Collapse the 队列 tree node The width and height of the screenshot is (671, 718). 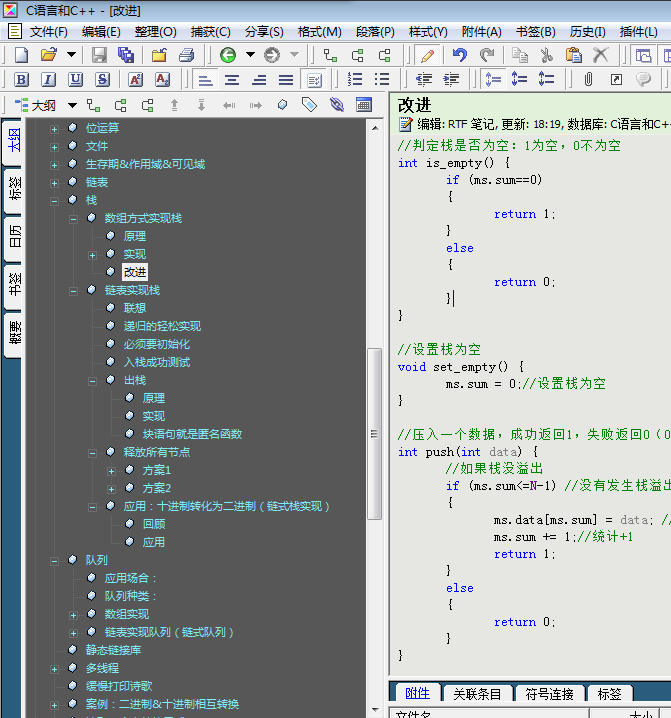click(54, 561)
